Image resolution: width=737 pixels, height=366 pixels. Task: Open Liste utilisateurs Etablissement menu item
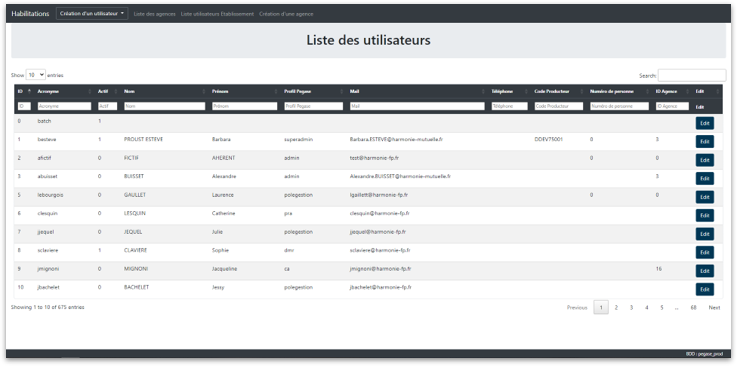[x=217, y=14]
